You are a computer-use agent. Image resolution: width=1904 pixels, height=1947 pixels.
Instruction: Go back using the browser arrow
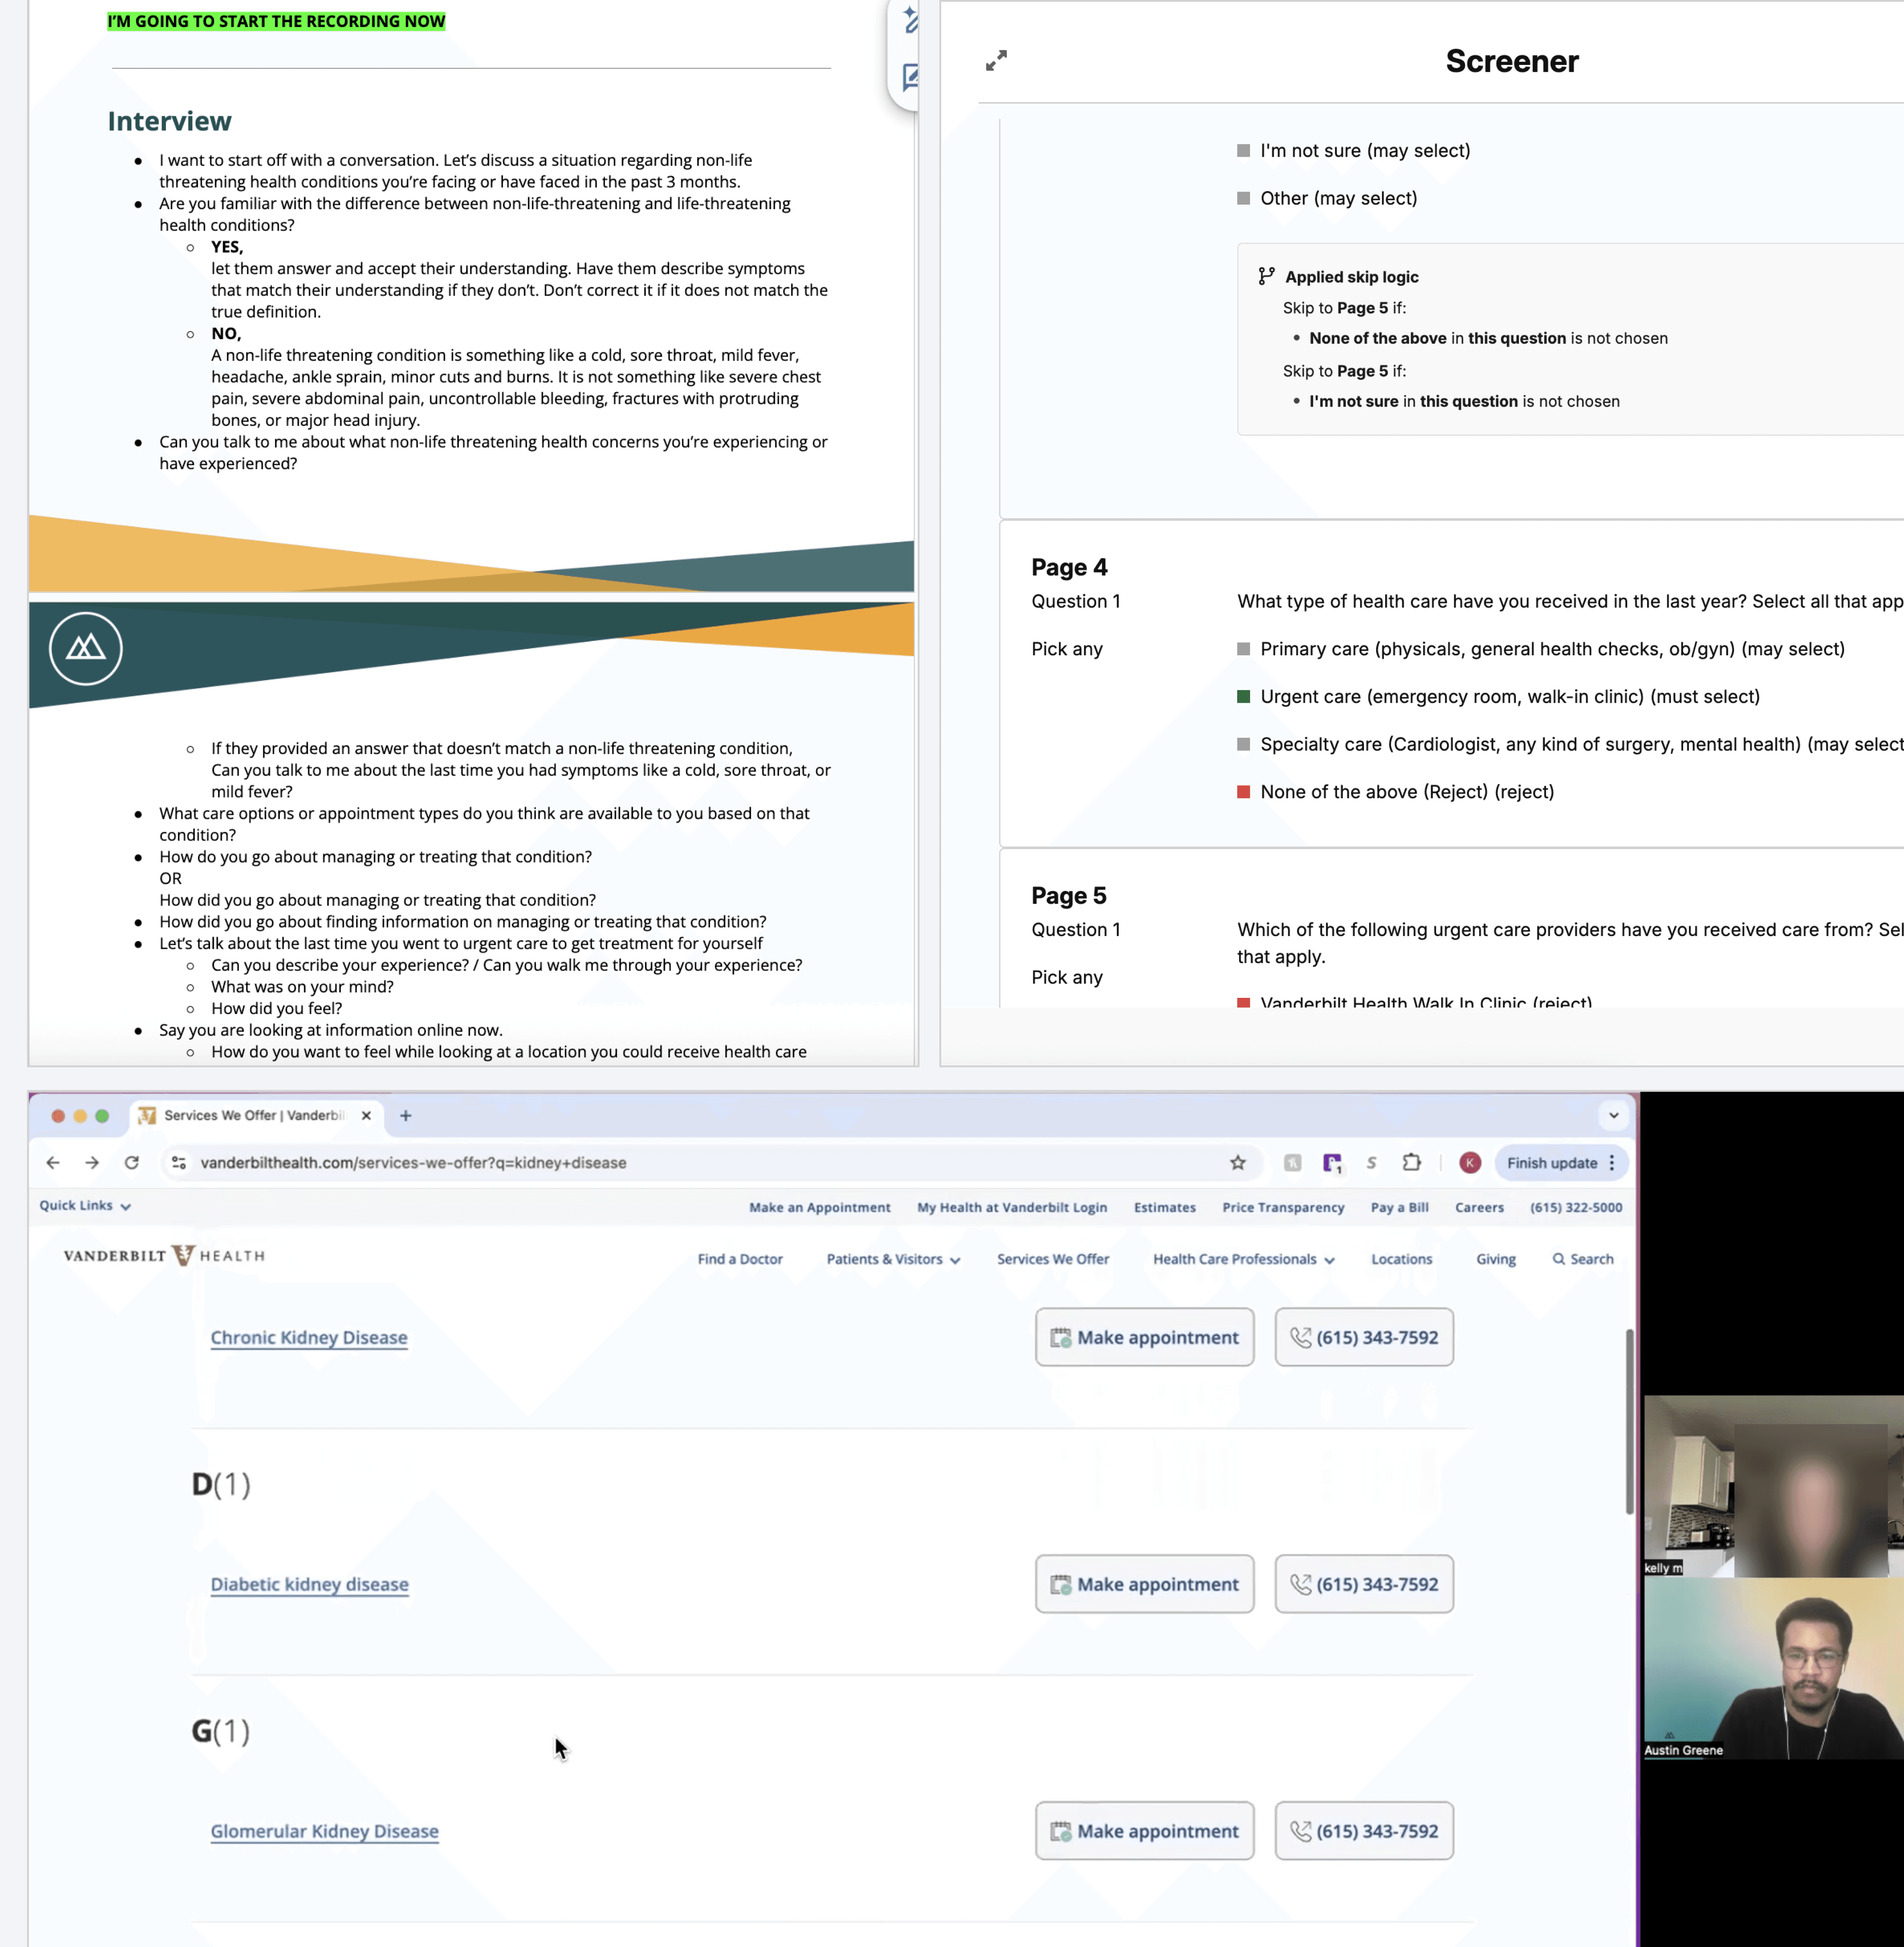tap(53, 1162)
